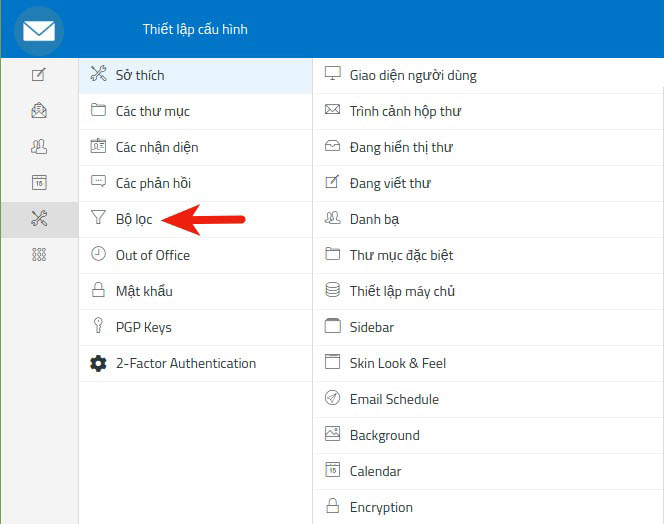
Task: Open Background preferences
Action: [488, 435]
